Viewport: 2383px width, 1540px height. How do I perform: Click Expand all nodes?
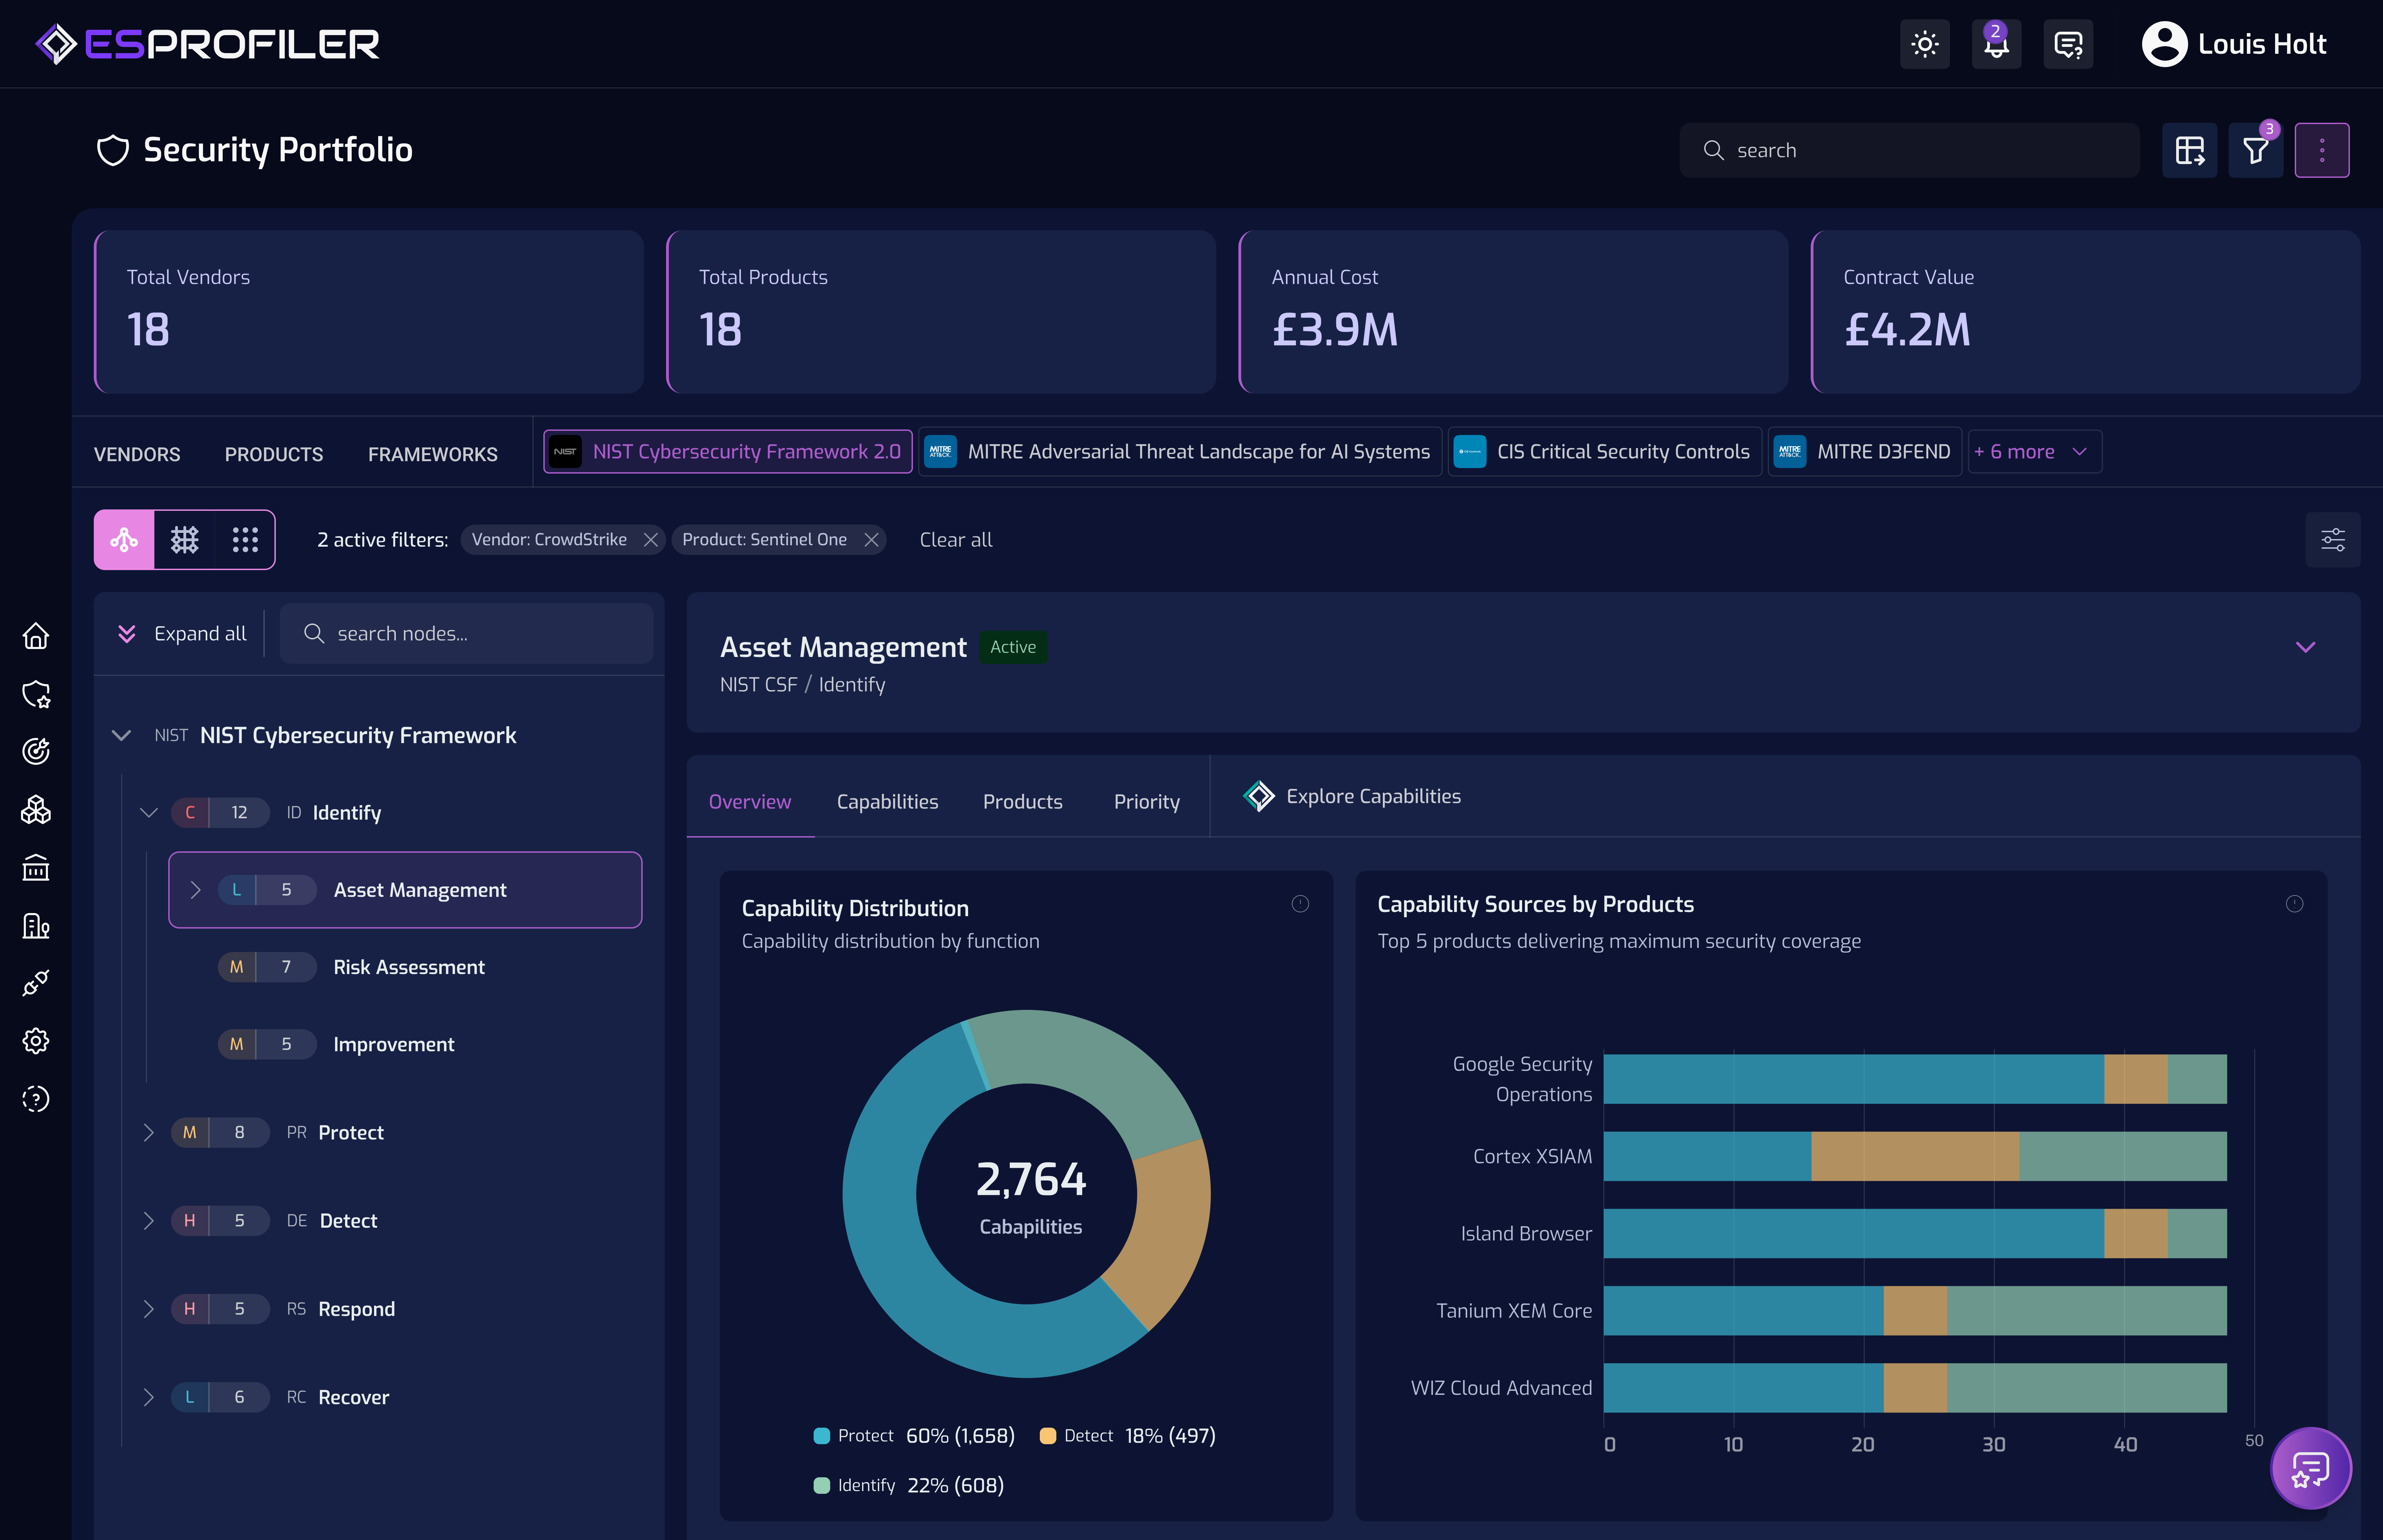pyautogui.click(x=182, y=634)
